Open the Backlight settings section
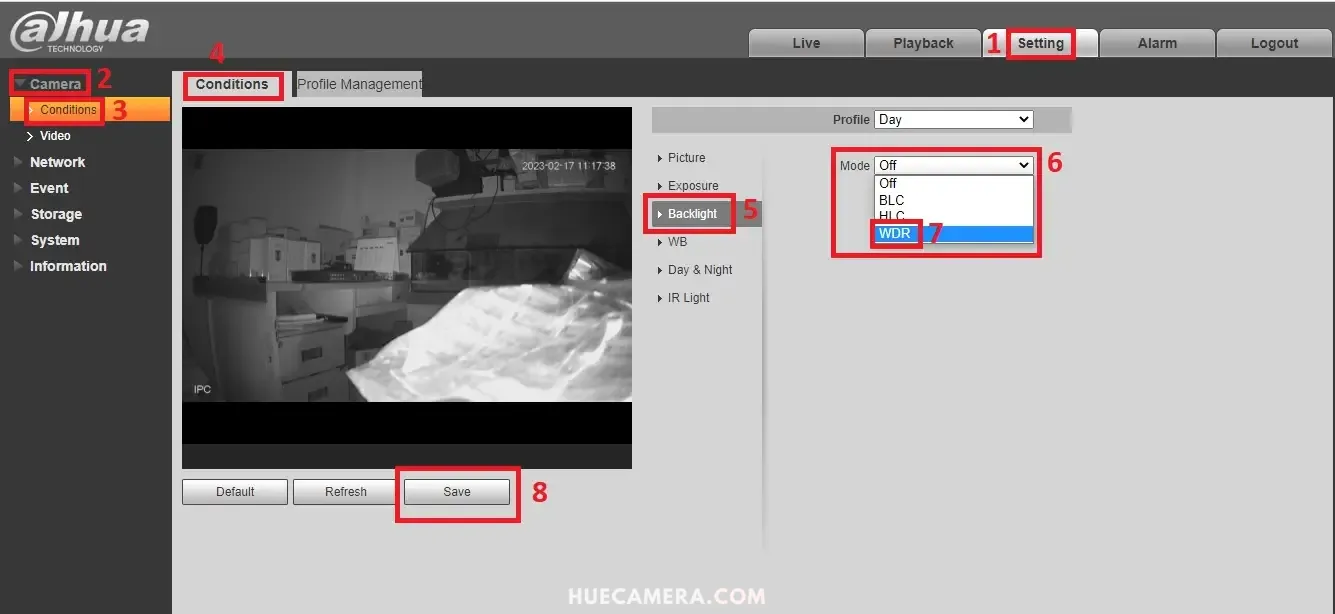The width and height of the screenshot is (1335, 614). pyautogui.click(x=693, y=213)
